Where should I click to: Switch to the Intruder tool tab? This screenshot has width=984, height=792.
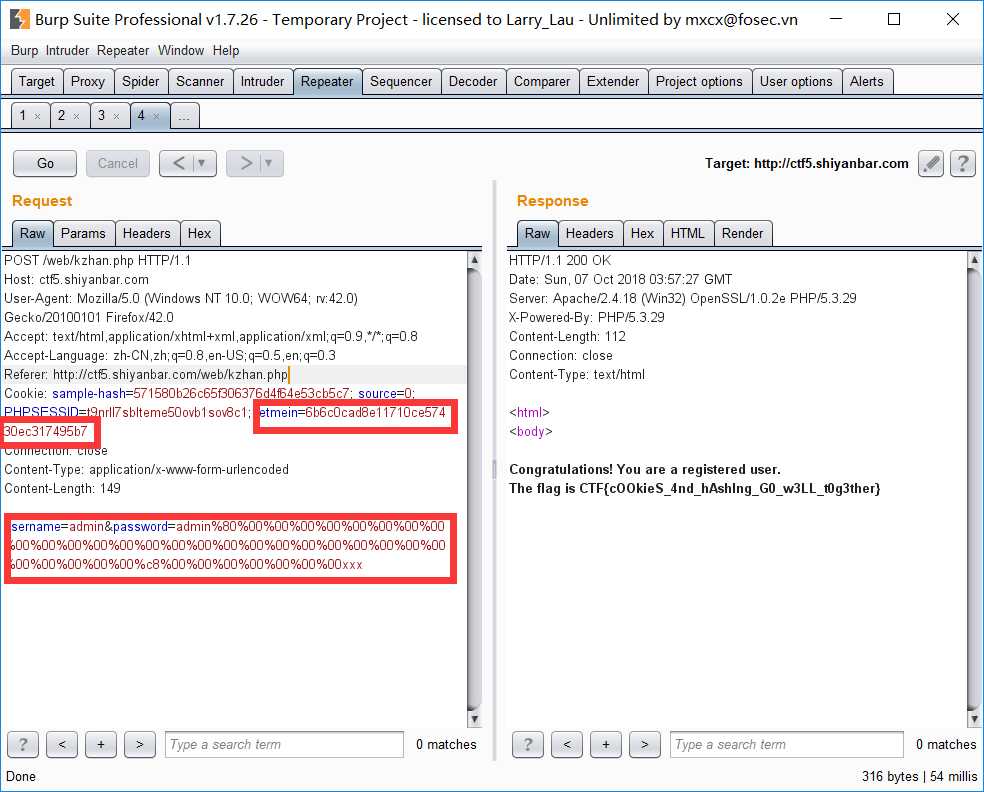[x=262, y=82]
